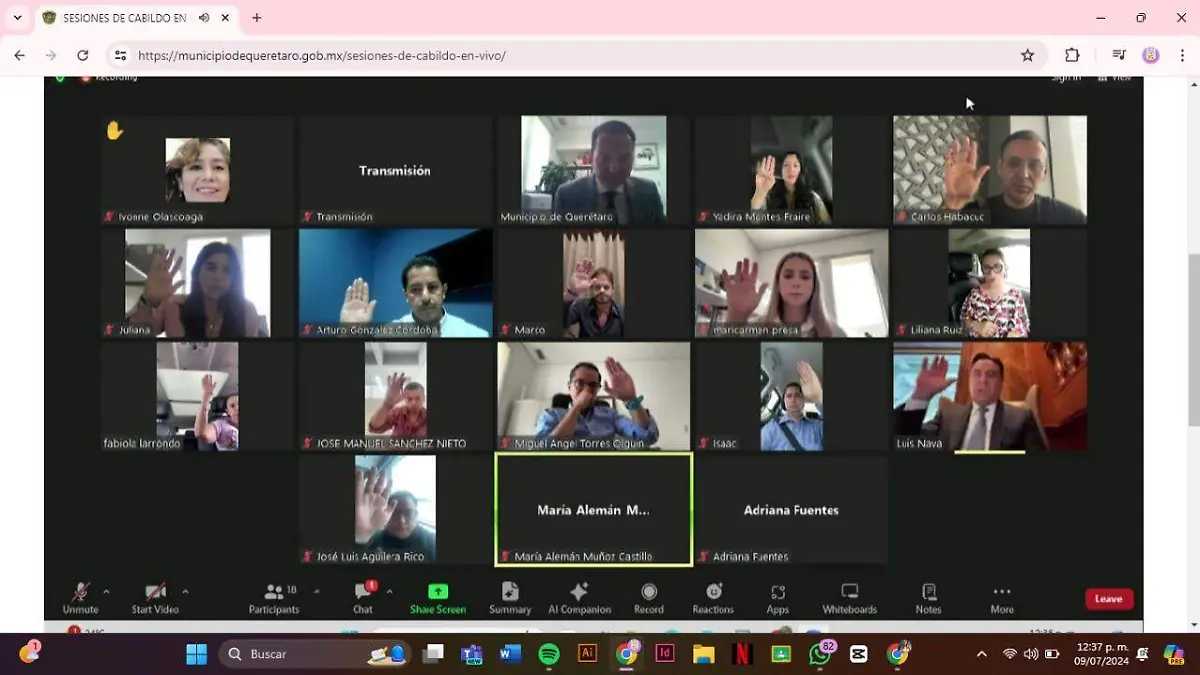1200x675 pixels.
Task: Click the Share Screen icon
Action: tap(438, 592)
